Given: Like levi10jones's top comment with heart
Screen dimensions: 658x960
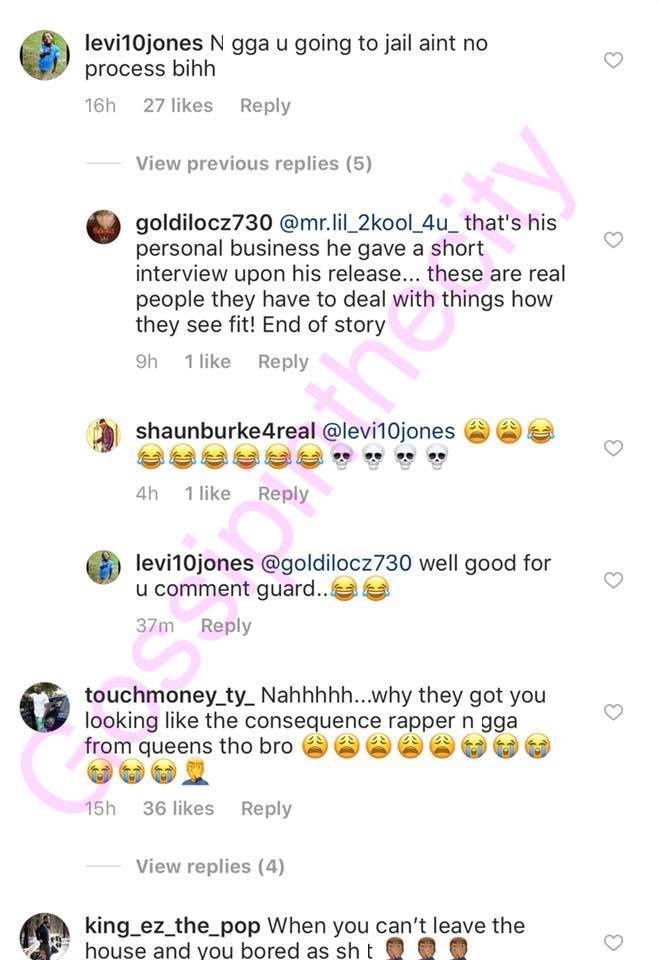Looking at the screenshot, I should pos(613,59).
